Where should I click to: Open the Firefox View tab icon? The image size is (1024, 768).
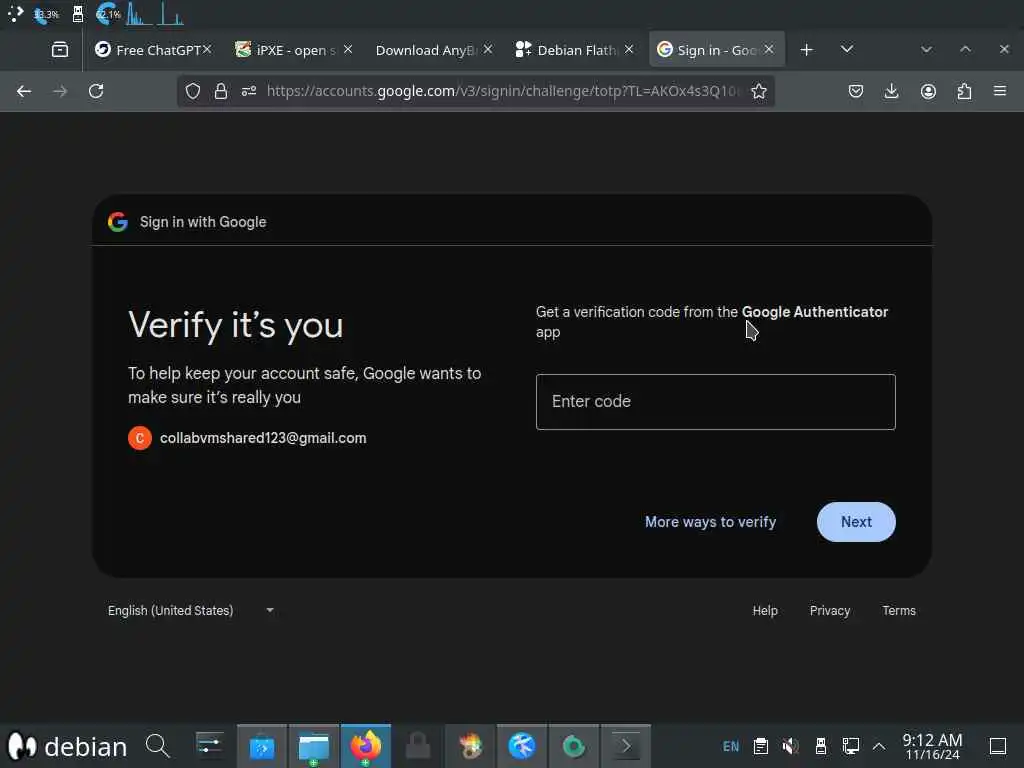(x=60, y=50)
